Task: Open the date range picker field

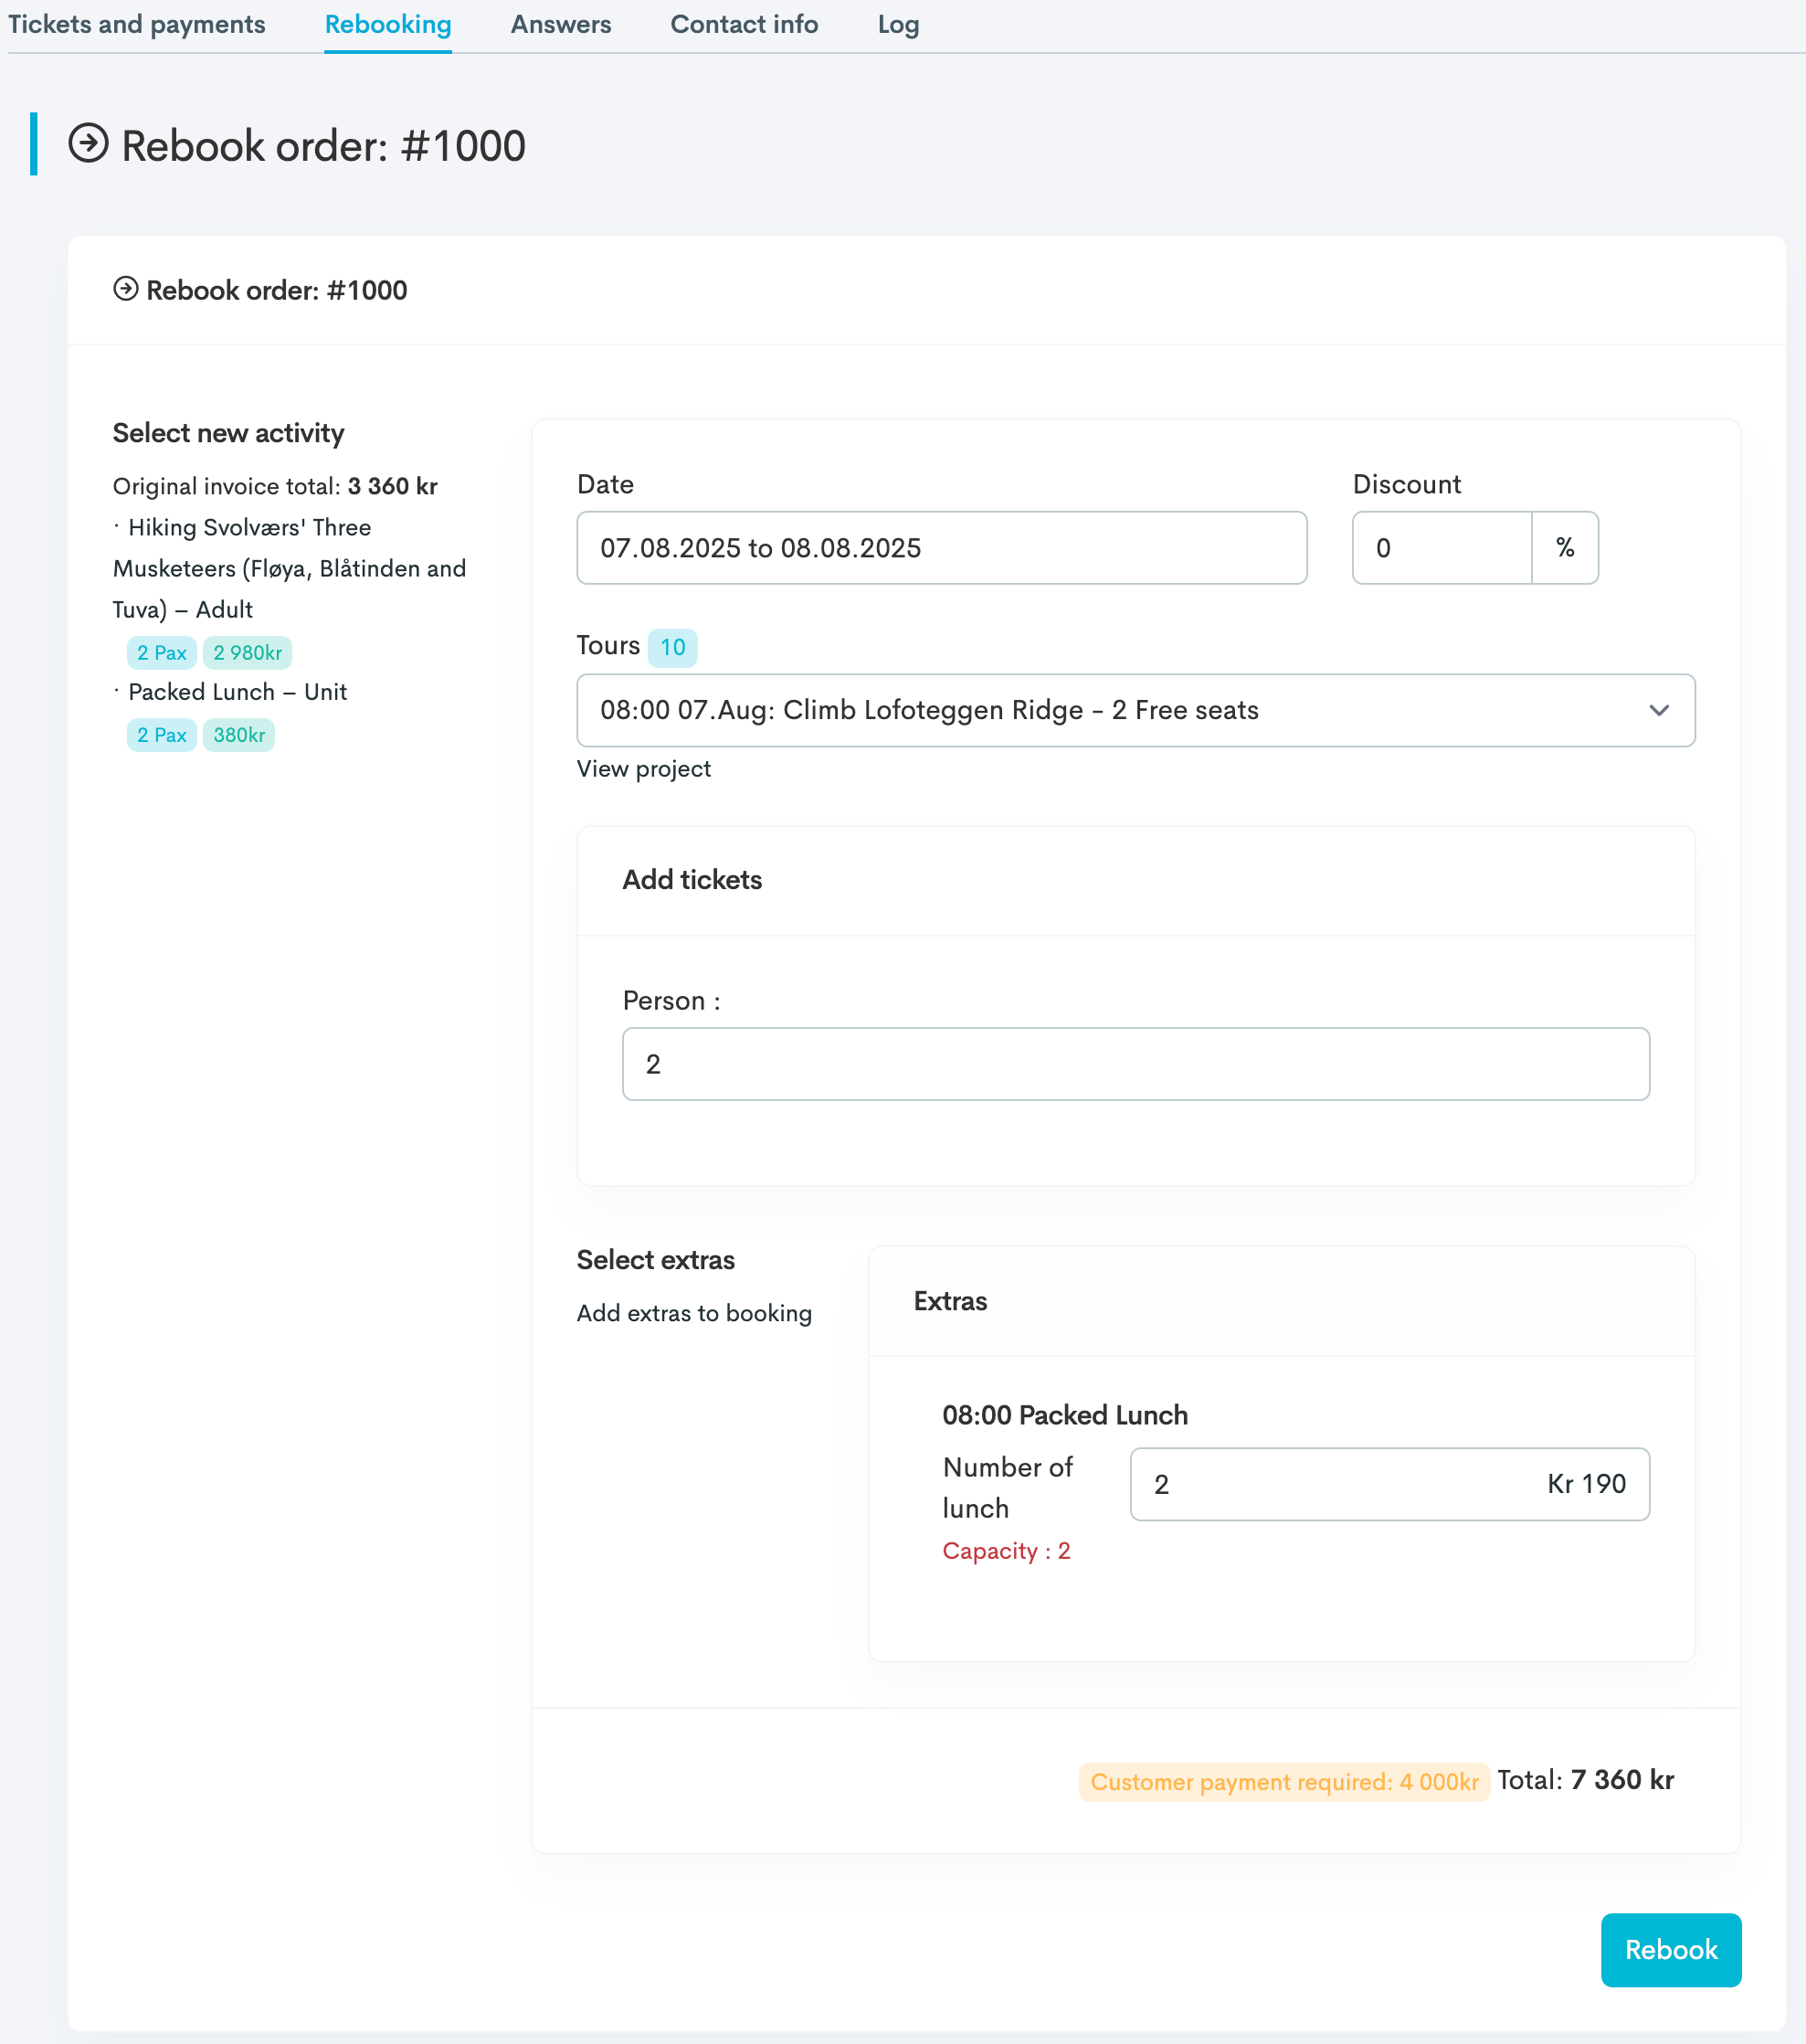Action: [x=940, y=548]
